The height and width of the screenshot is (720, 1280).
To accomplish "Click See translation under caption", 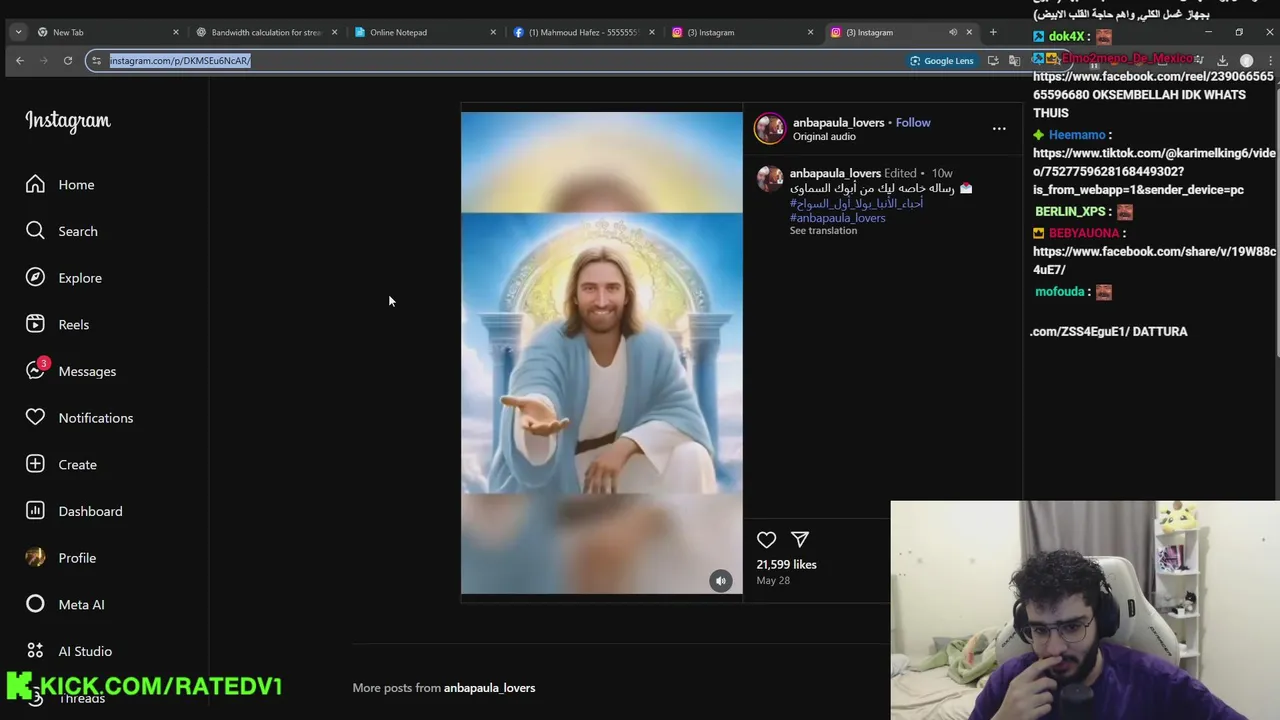I will point(823,231).
